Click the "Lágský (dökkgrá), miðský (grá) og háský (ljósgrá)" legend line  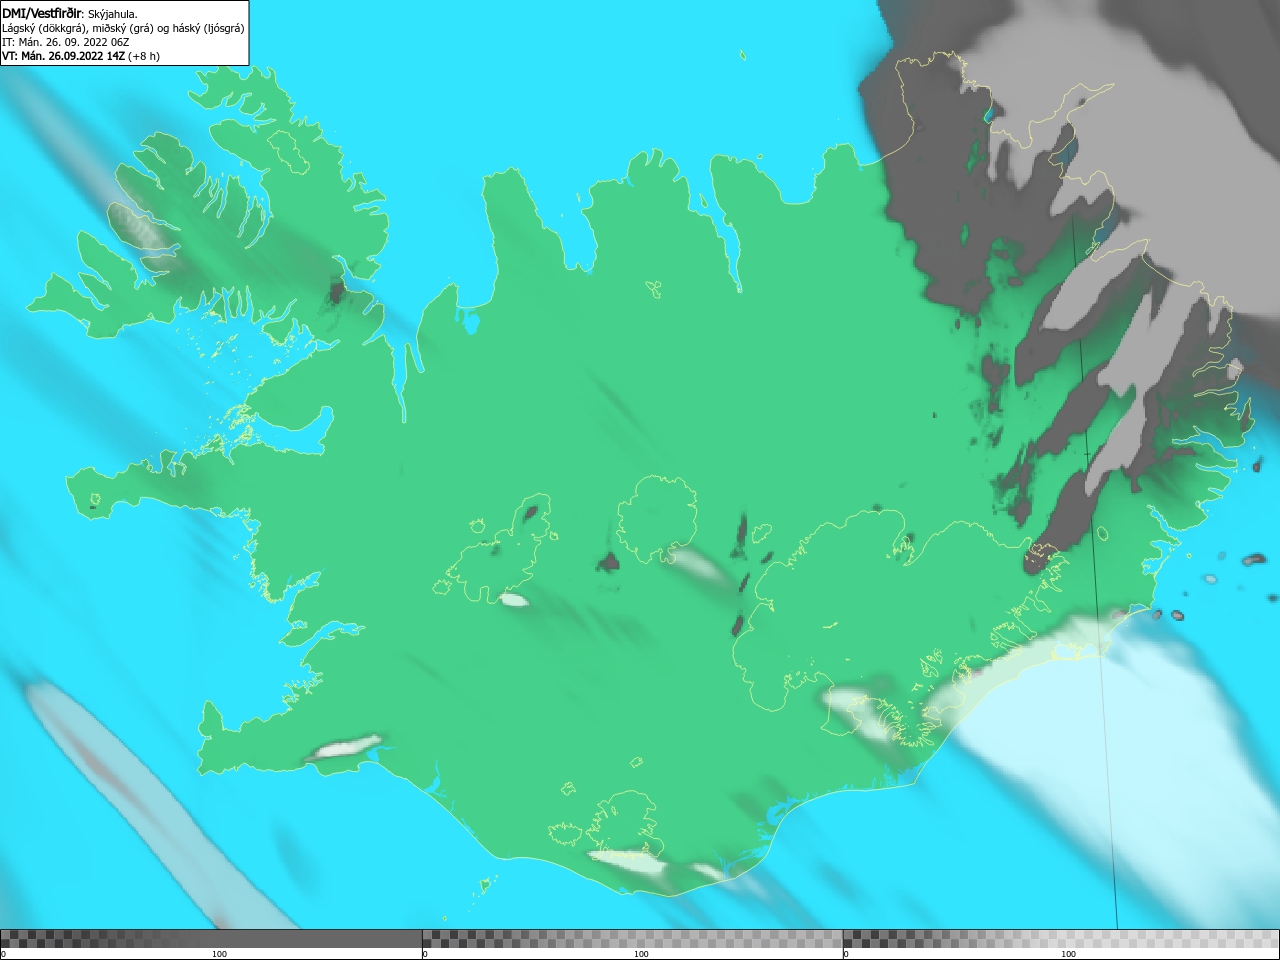click(x=123, y=28)
